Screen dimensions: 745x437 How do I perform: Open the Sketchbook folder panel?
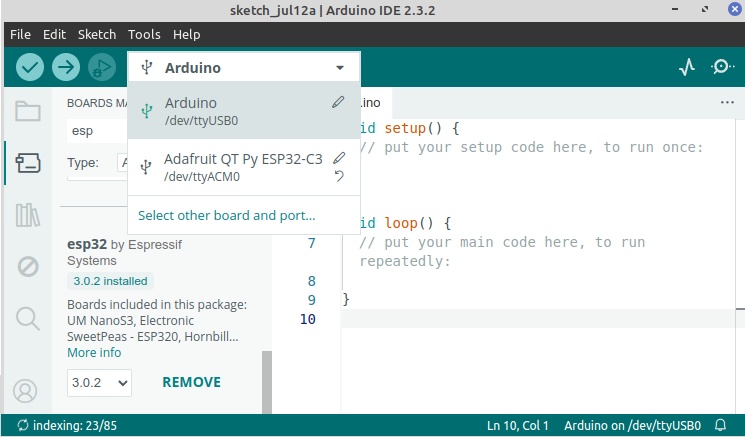[x=28, y=110]
